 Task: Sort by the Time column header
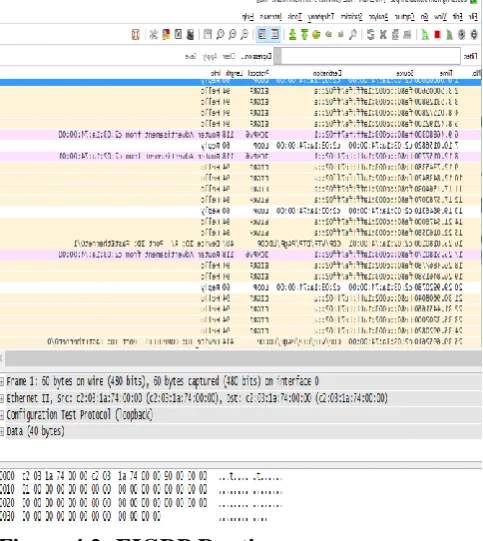pyautogui.click(x=446, y=73)
